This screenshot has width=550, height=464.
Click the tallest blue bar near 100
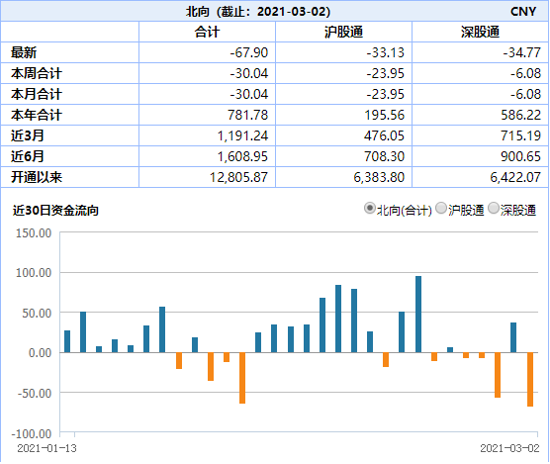coord(418,314)
